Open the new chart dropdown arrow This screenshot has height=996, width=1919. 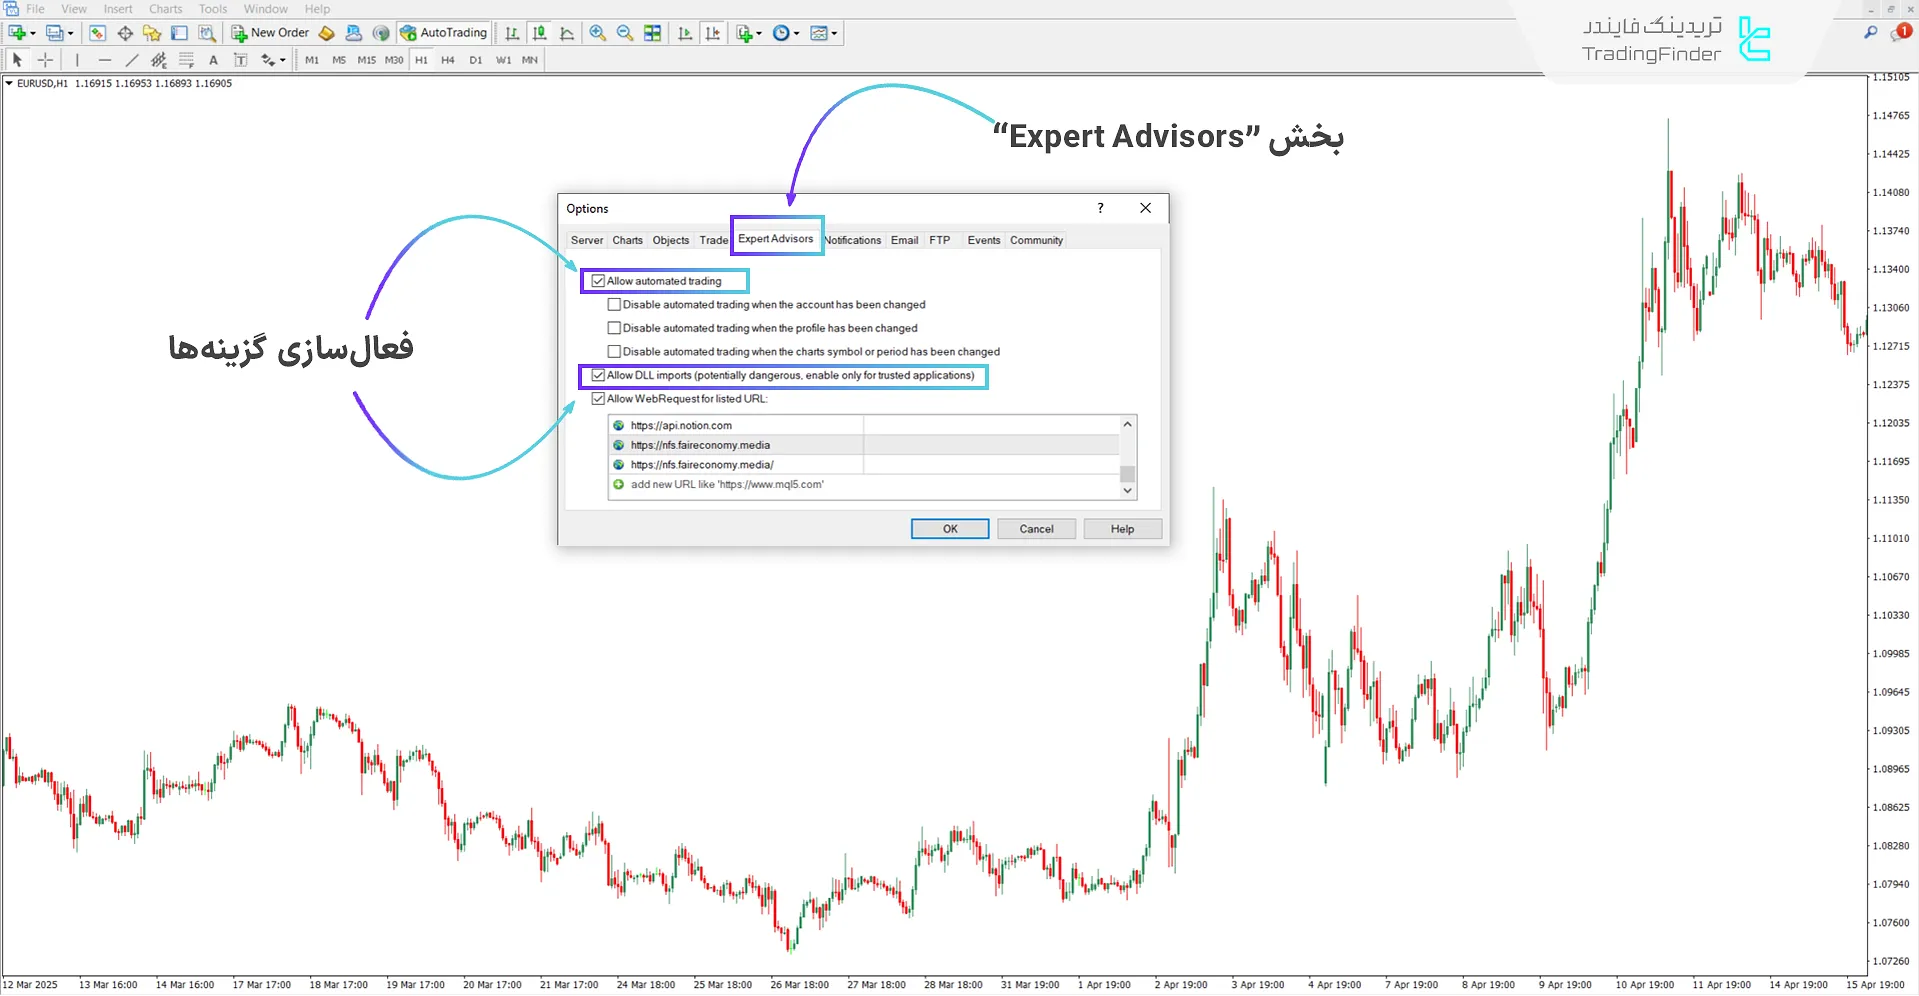coord(33,33)
